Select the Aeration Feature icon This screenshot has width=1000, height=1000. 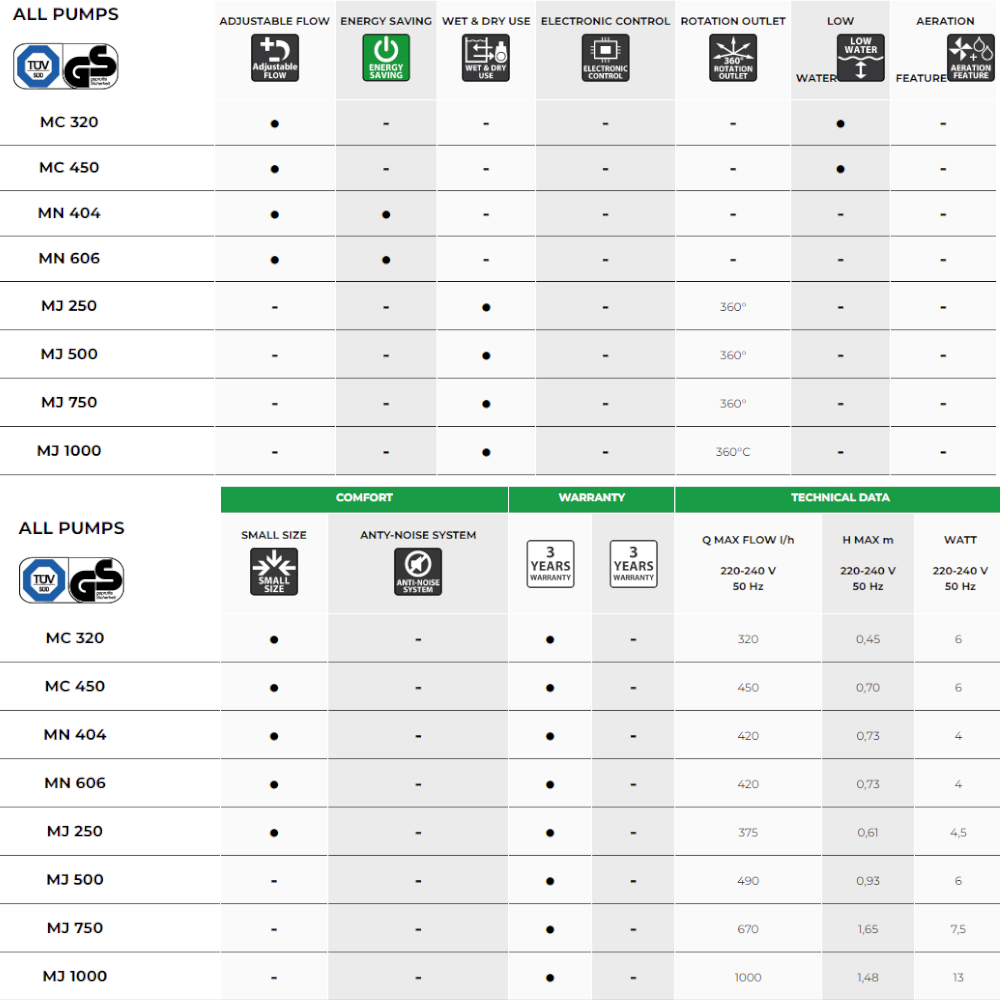pyautogui.click(x=970, y=58)
